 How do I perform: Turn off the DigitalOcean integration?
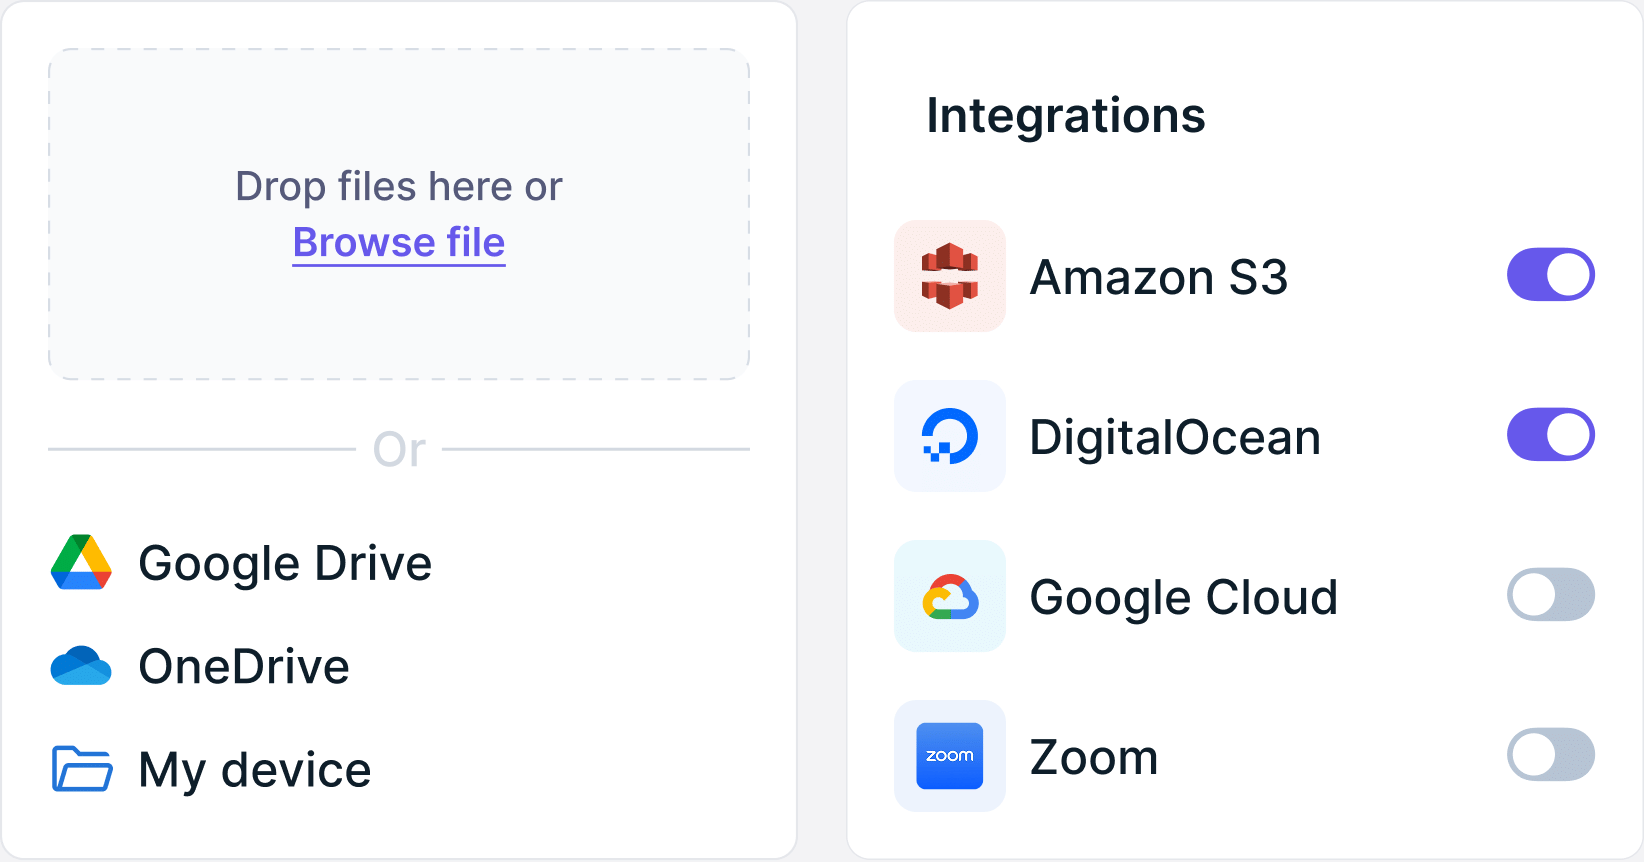click(1550, 434)
